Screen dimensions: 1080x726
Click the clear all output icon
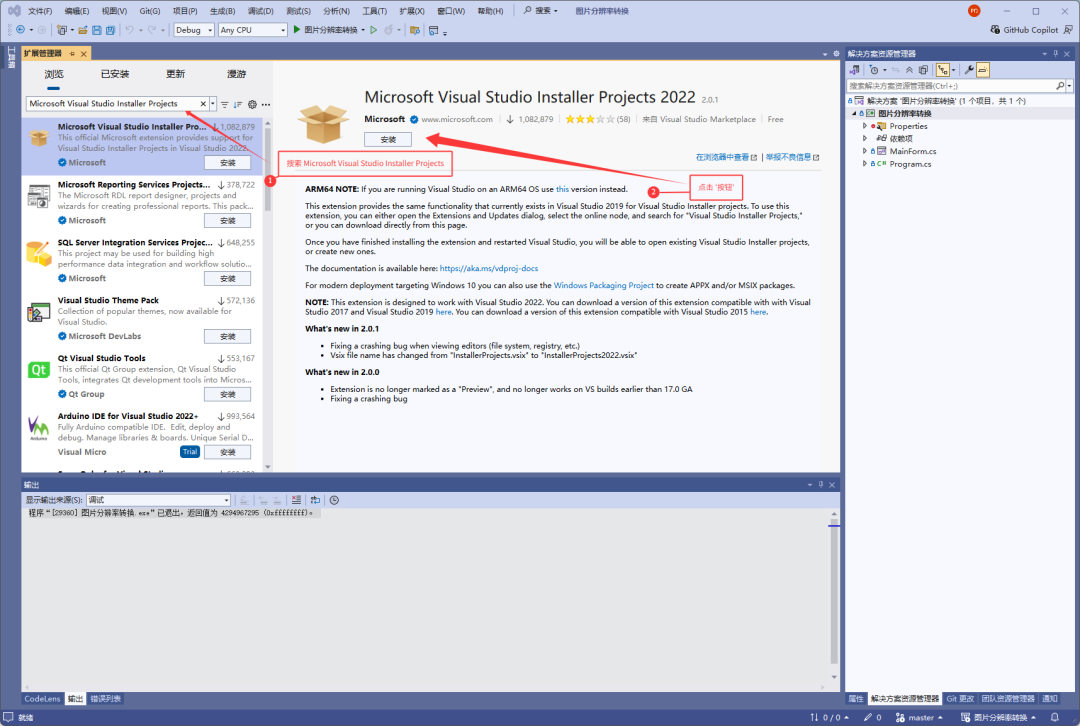pos(296,500)
